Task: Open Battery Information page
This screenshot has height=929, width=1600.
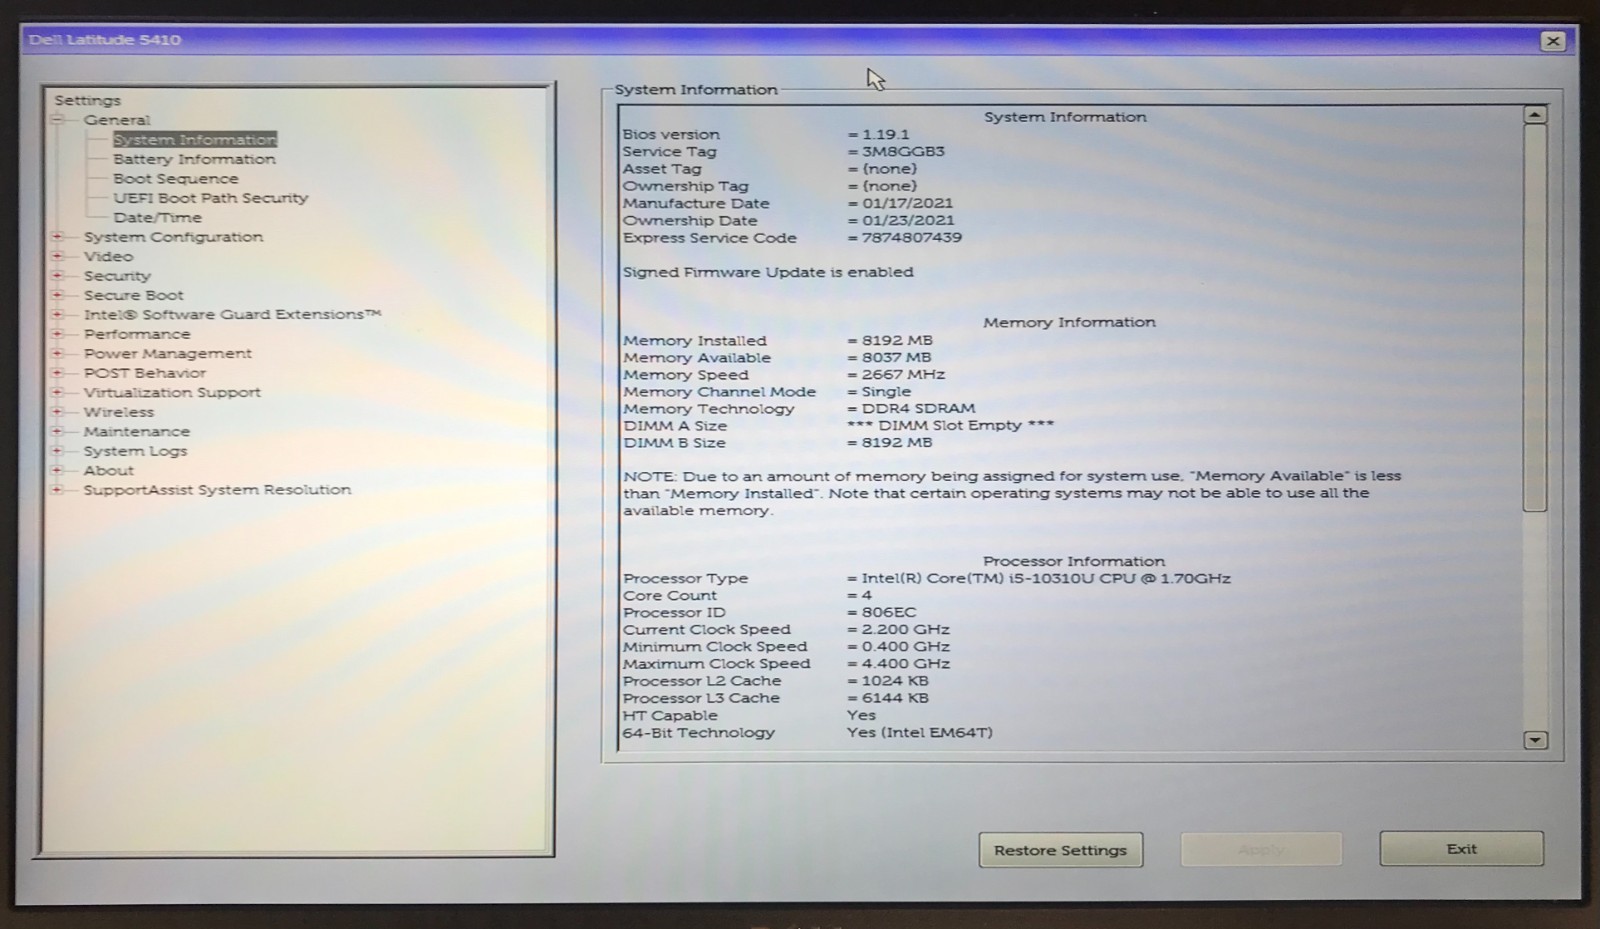Action: (194, 159)
